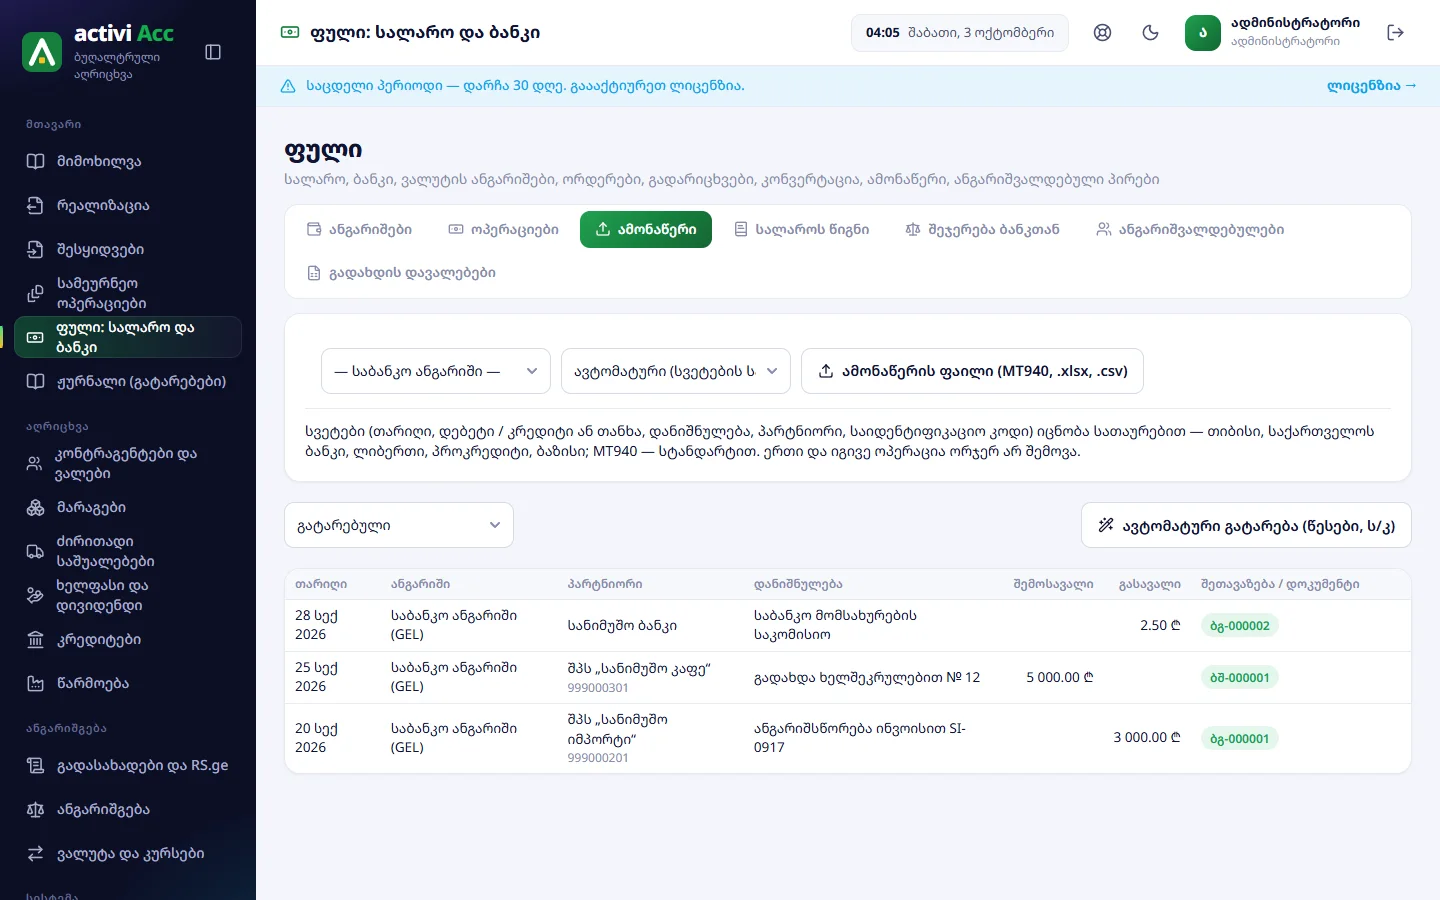This screenshot has width=1440, height=900.
Task: Log out using the exit icon
Action: [x=1396, y=32]
